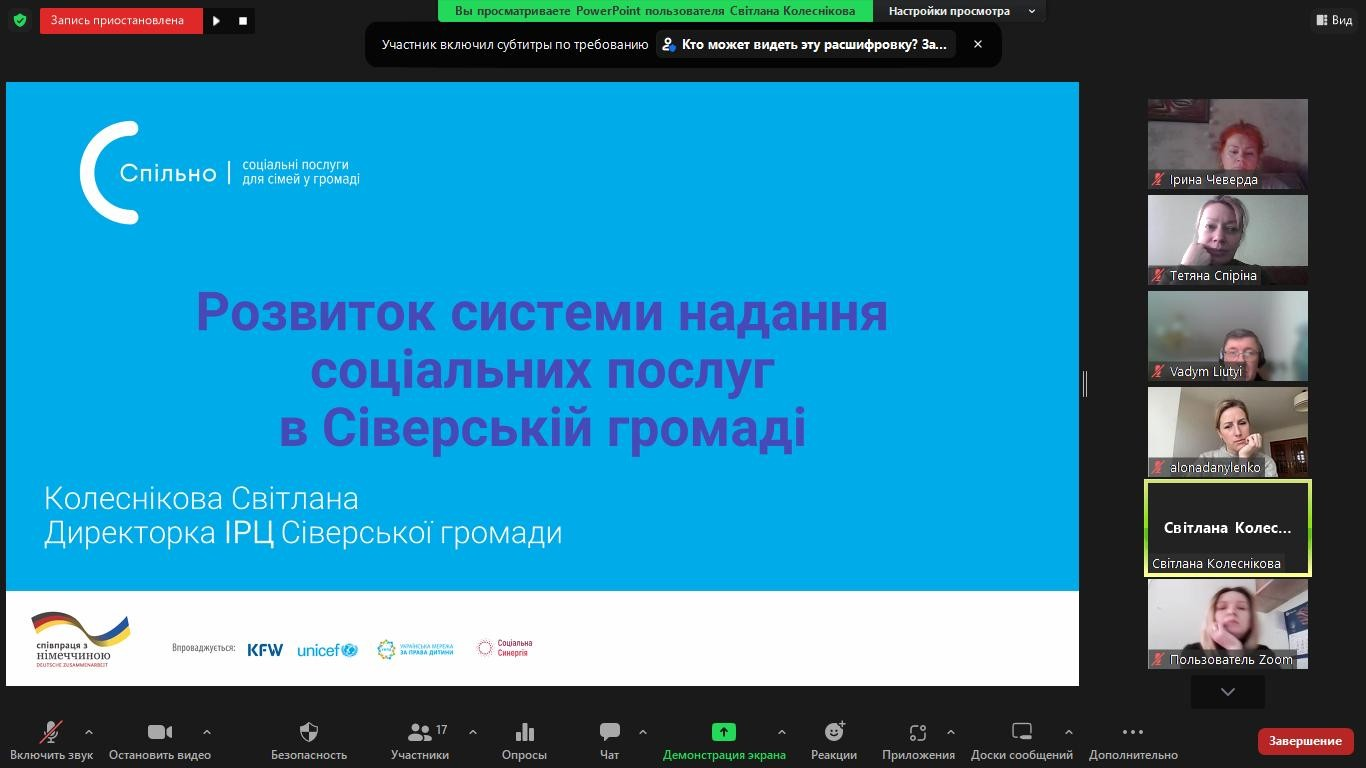Image resolution: width=1366 pixels, height=768 pixels.
Task: Open the Безопасность (Security) menu
Action: coord(308,740)
